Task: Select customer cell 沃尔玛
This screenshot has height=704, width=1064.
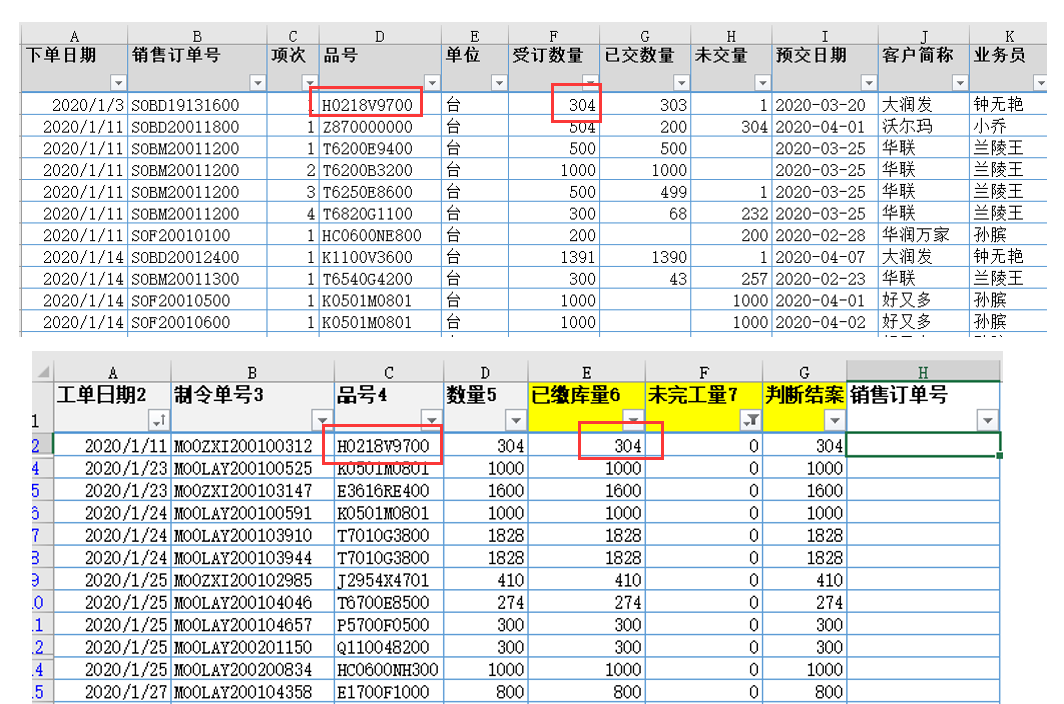Action: 924,126
